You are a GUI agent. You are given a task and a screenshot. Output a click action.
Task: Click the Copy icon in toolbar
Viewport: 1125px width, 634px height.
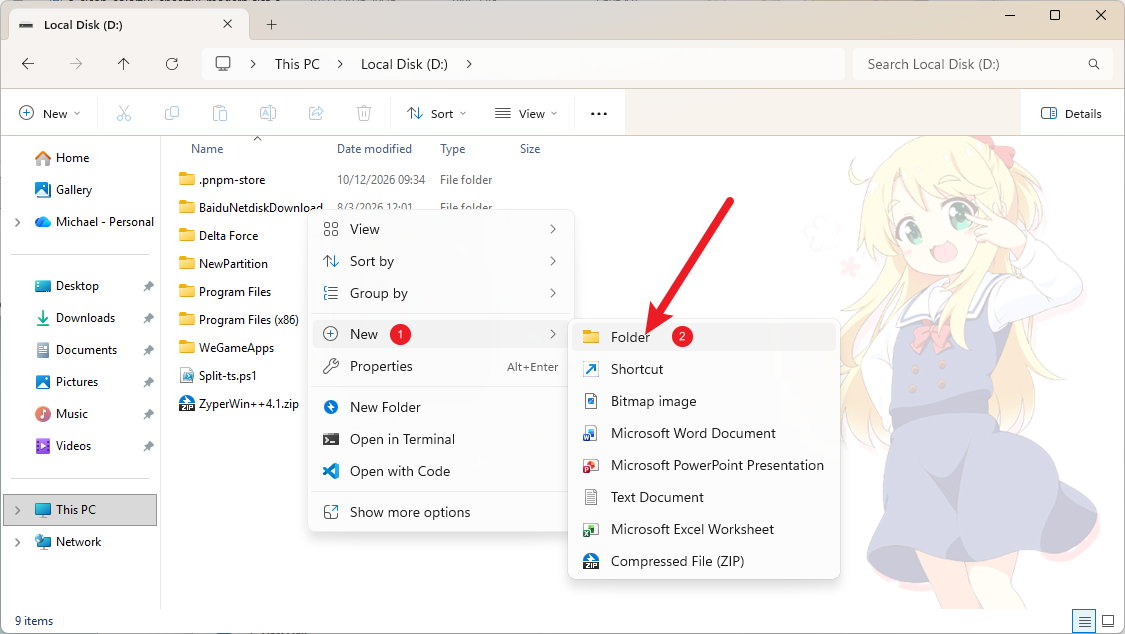[x=172, y=113]
